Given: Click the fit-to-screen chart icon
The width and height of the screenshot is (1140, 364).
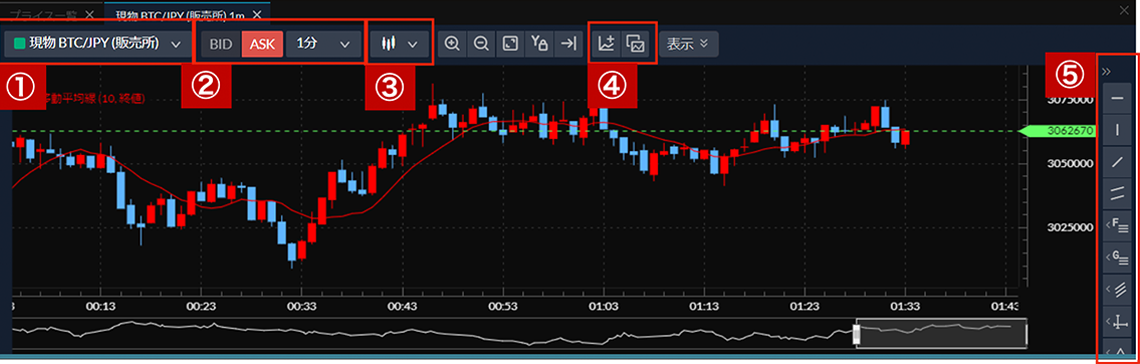Looking at the screenshot, I should pos(510,44).
